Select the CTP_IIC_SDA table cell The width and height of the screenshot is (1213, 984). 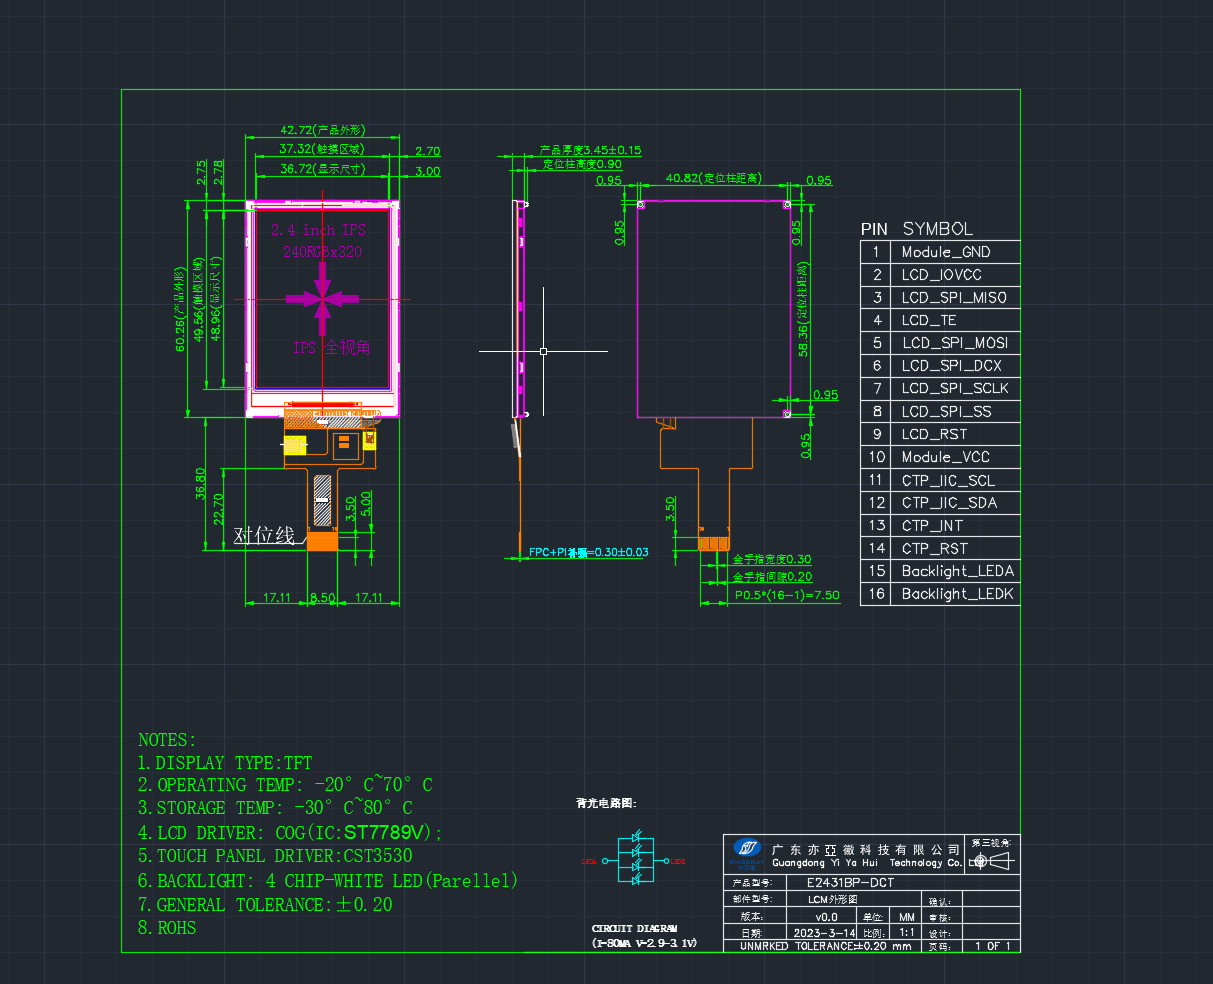[x=949, y=503]
